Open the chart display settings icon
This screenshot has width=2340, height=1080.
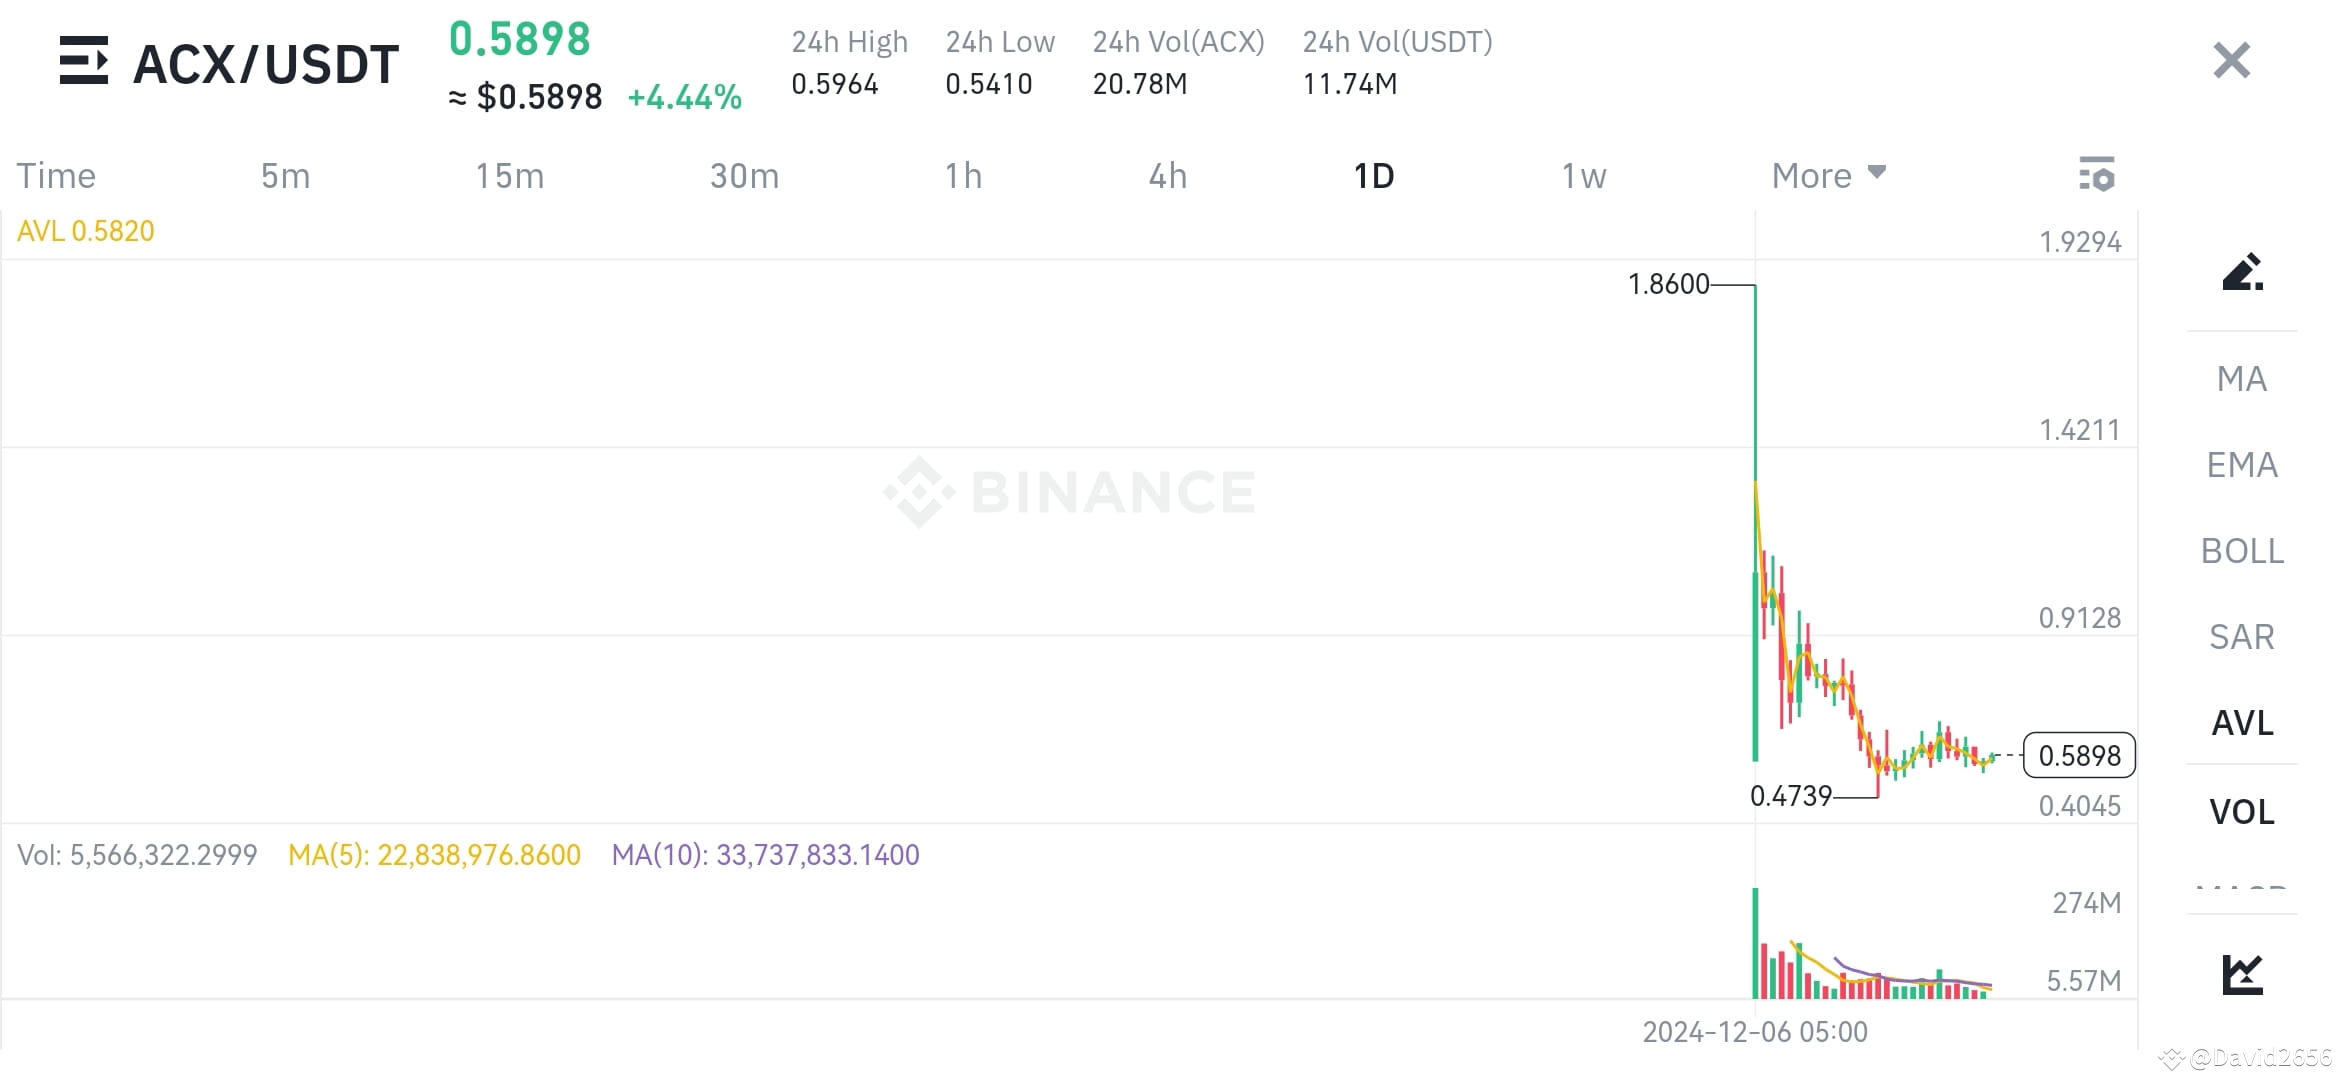click(2097, 173)
